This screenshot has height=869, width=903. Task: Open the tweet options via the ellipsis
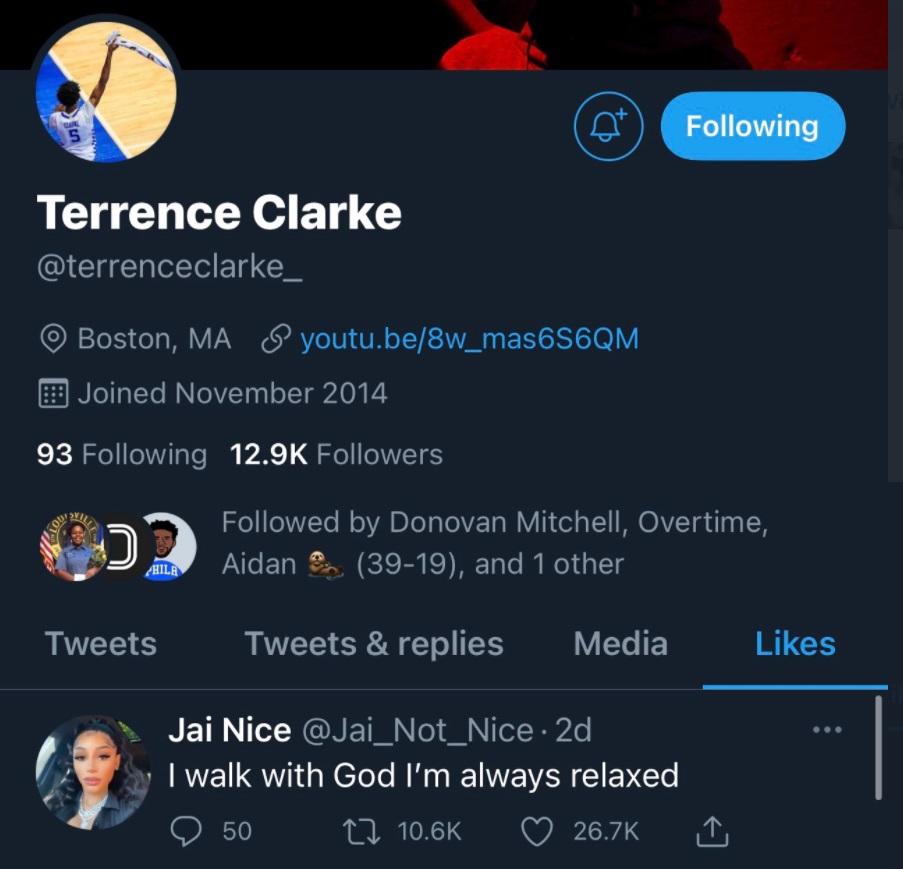click(827, 729)
